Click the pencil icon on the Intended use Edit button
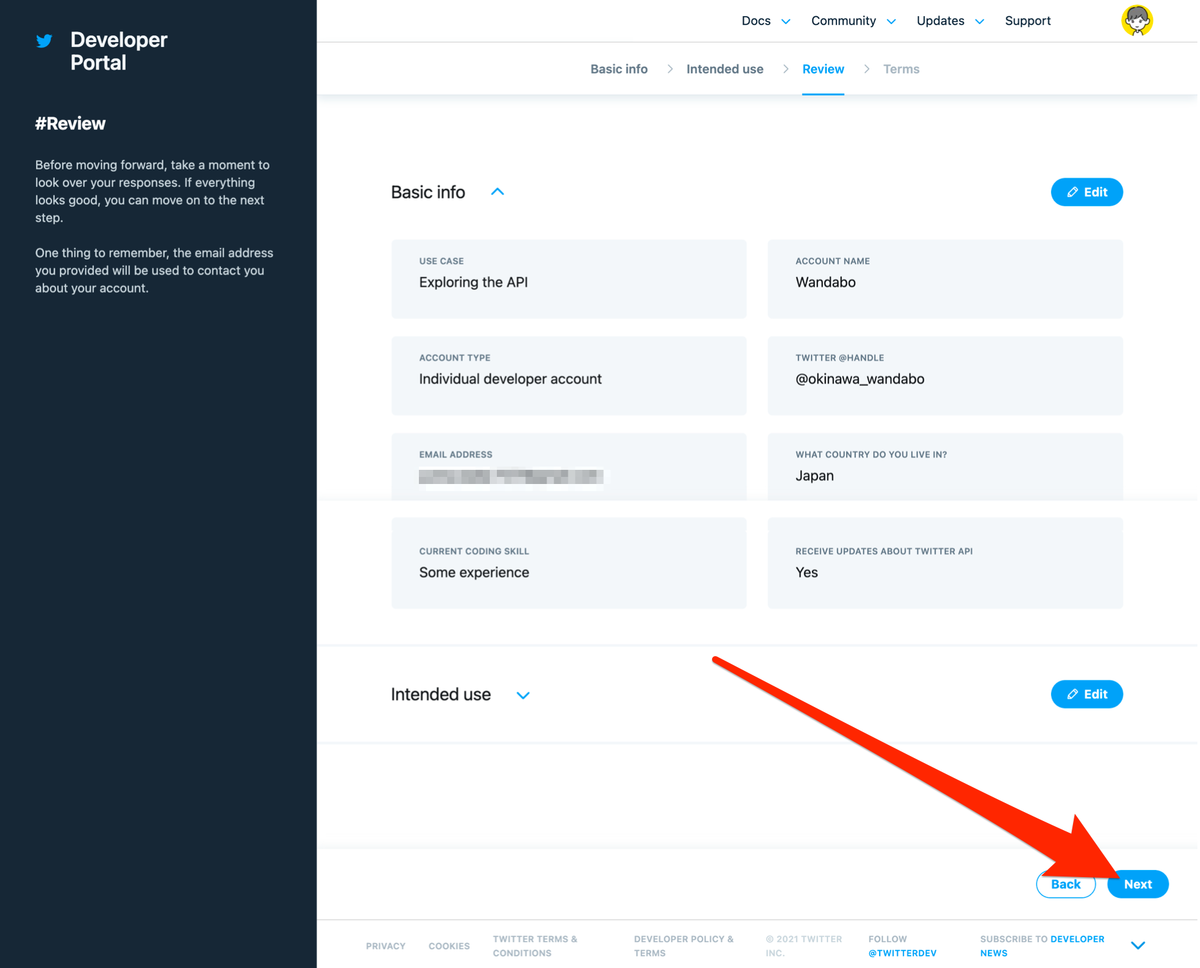This screenshot has height=968, width=1200. click(x=1072, y=694)
